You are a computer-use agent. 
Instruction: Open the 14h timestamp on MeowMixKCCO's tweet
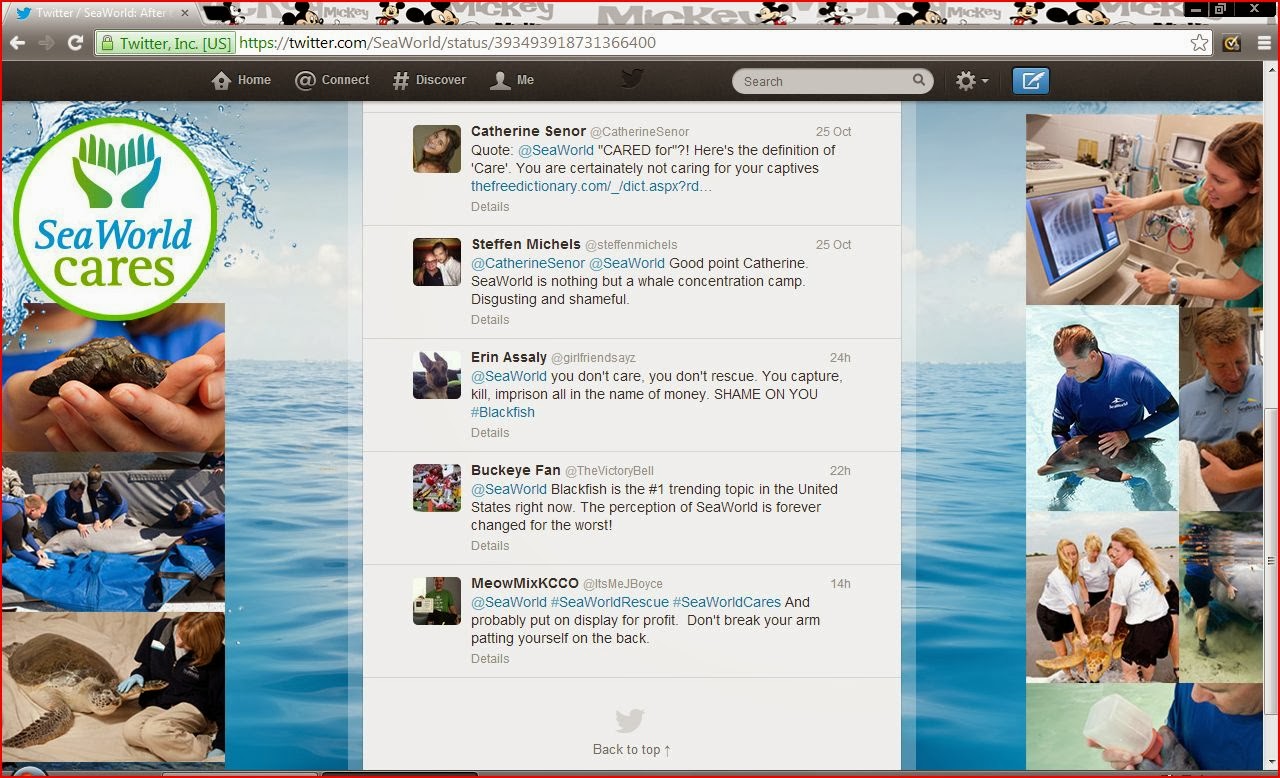pos(840,584)
